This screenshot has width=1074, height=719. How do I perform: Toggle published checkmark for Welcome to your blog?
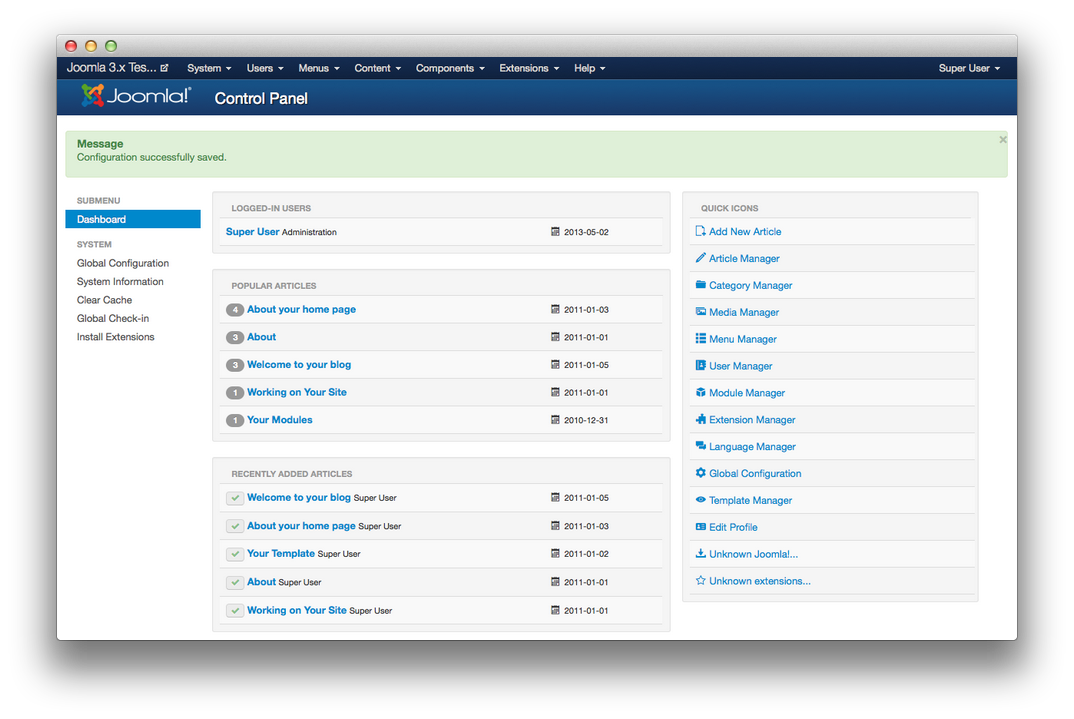point(235,498)
